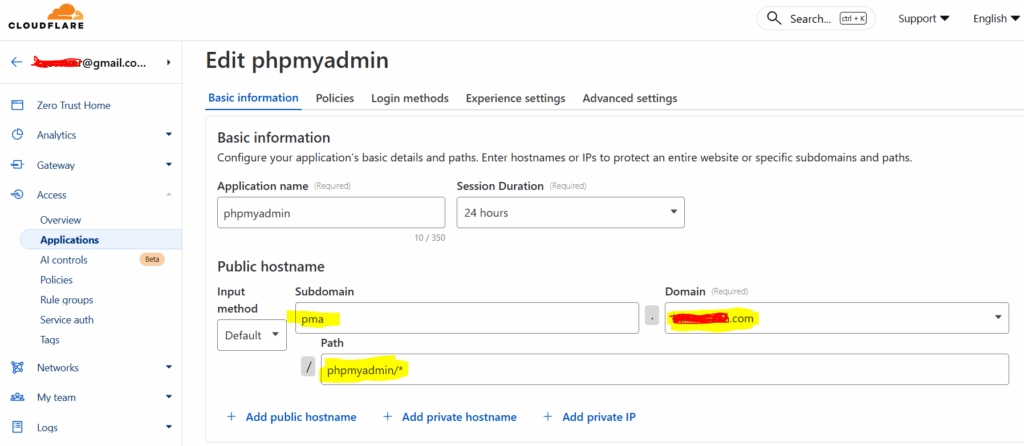This screenshot has height=446, width=1024.
Task: Open the Session Duration dropdown
Action: click(x=570, y=212)
